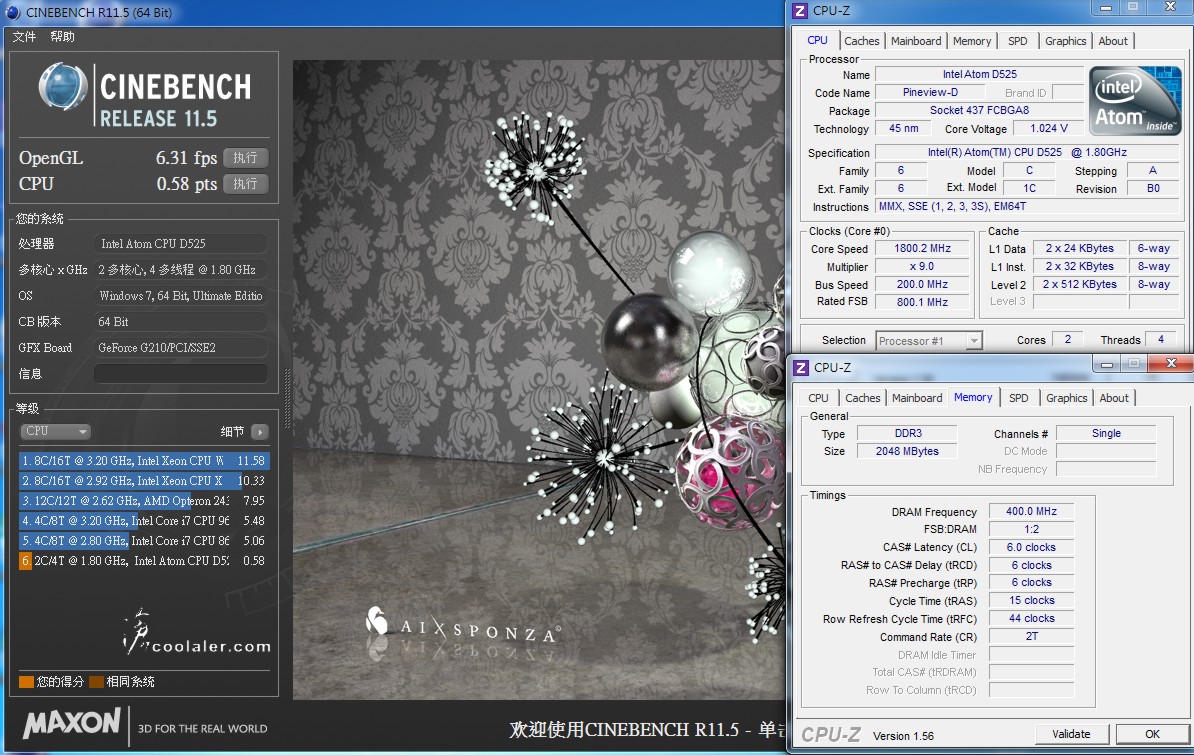
Task: Click the empty 信息 info field
Action: pyautogui.click(x=180, y=373)
